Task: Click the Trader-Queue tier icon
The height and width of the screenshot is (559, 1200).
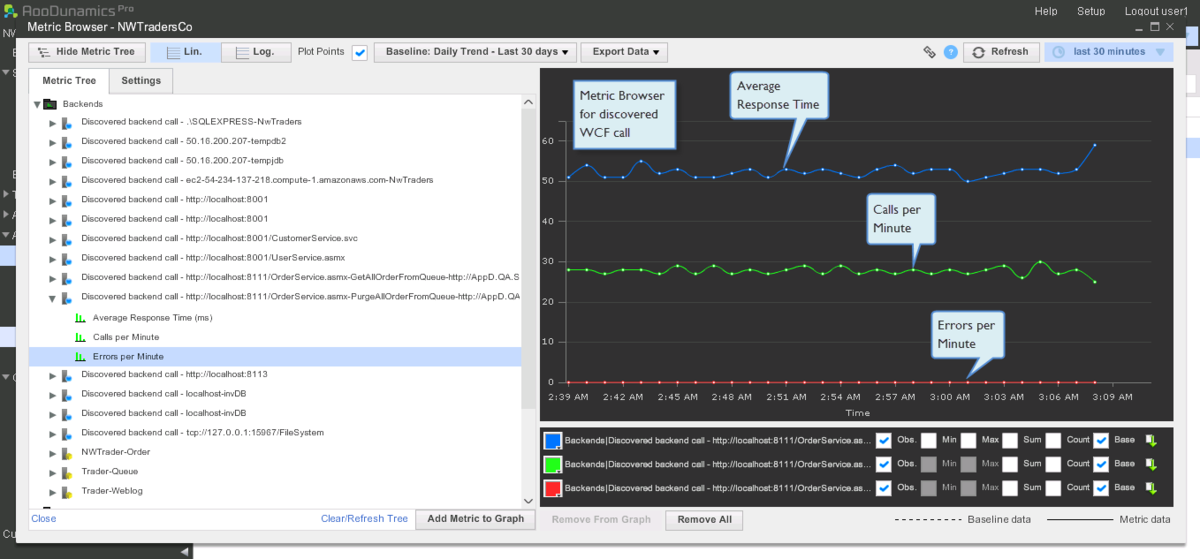Action: coord(65,472)
